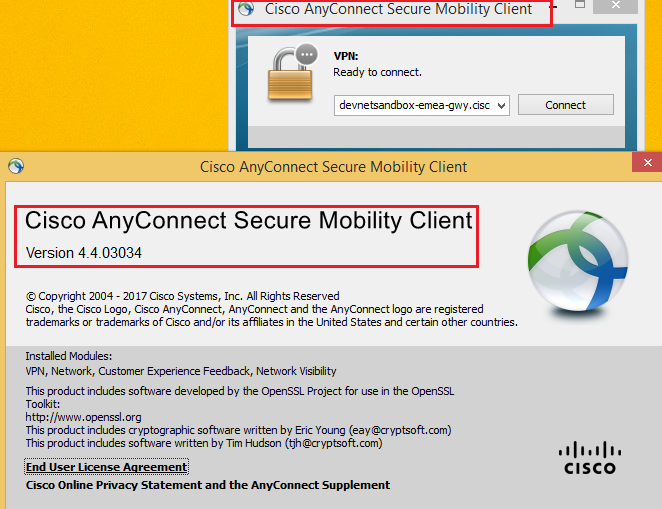662x509 pixels.
Task: Click the AnyConnect icon in About dialog title bar
Action: pyautogui.click(x=16, y=166)
